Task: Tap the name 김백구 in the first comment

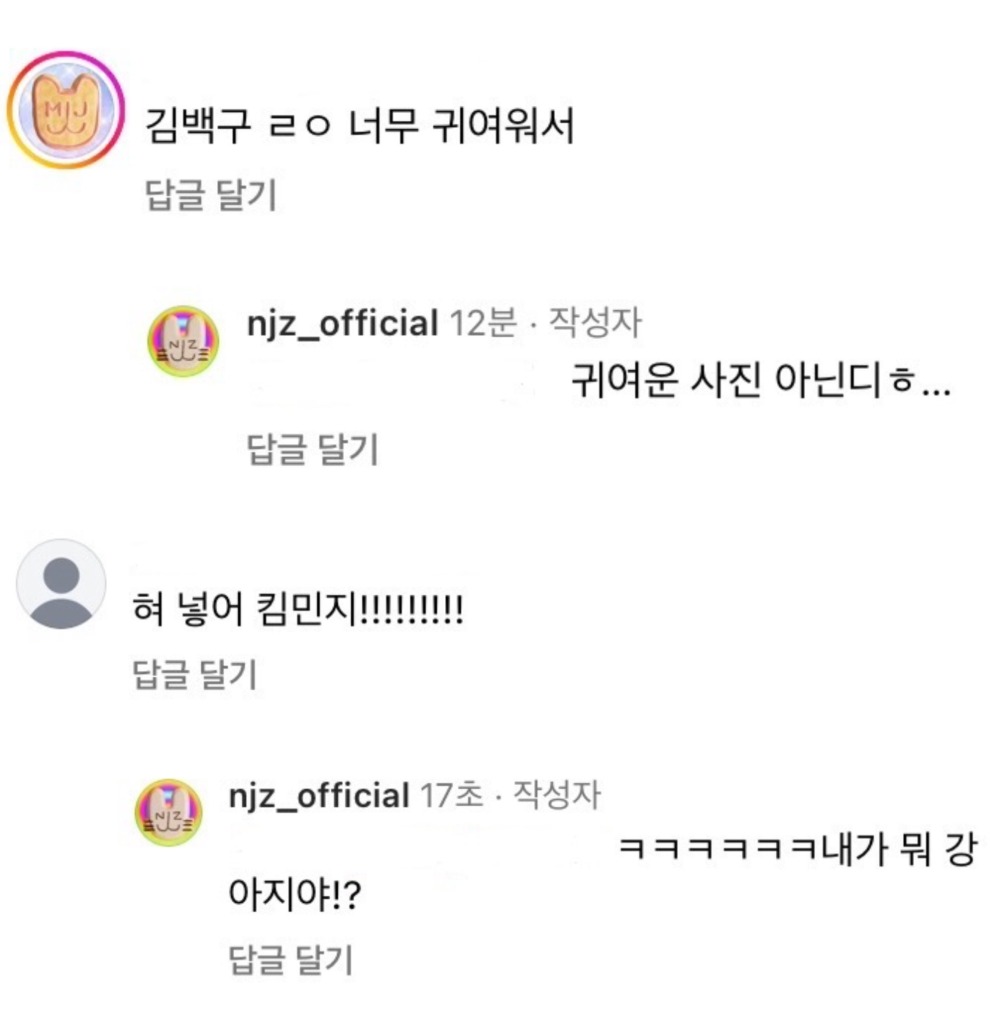Action: pyautogui.click(x=198, y=126)
